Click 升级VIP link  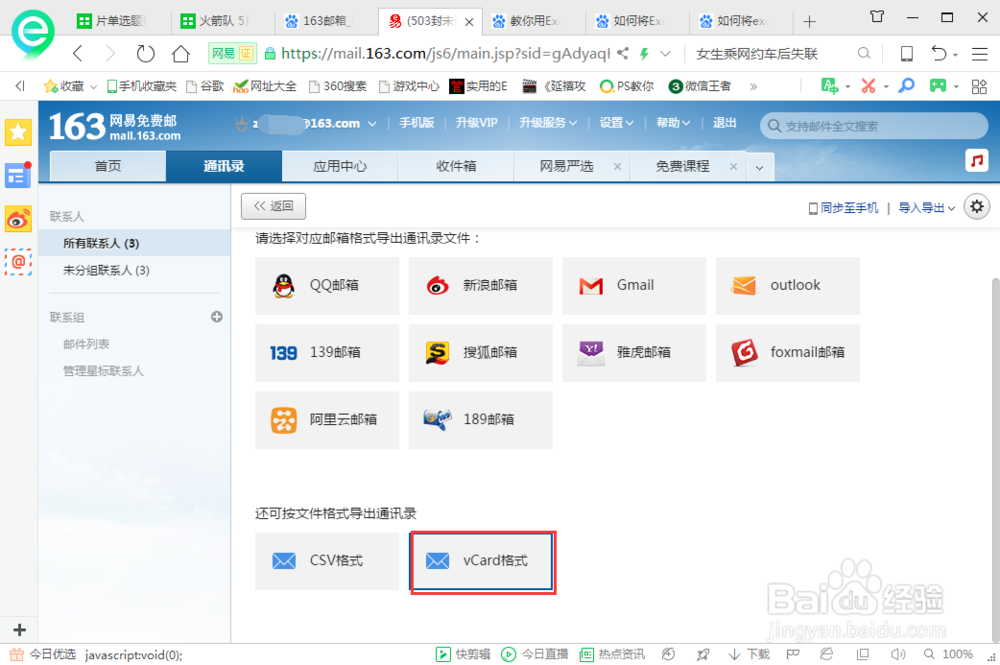pos(476,123)
